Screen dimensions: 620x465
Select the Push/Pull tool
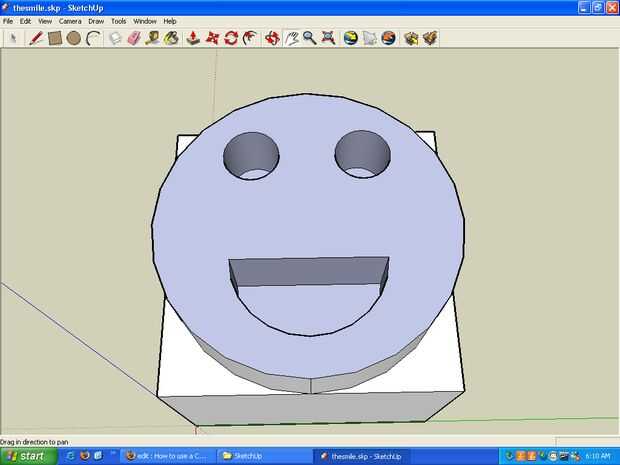coord(193,38)
